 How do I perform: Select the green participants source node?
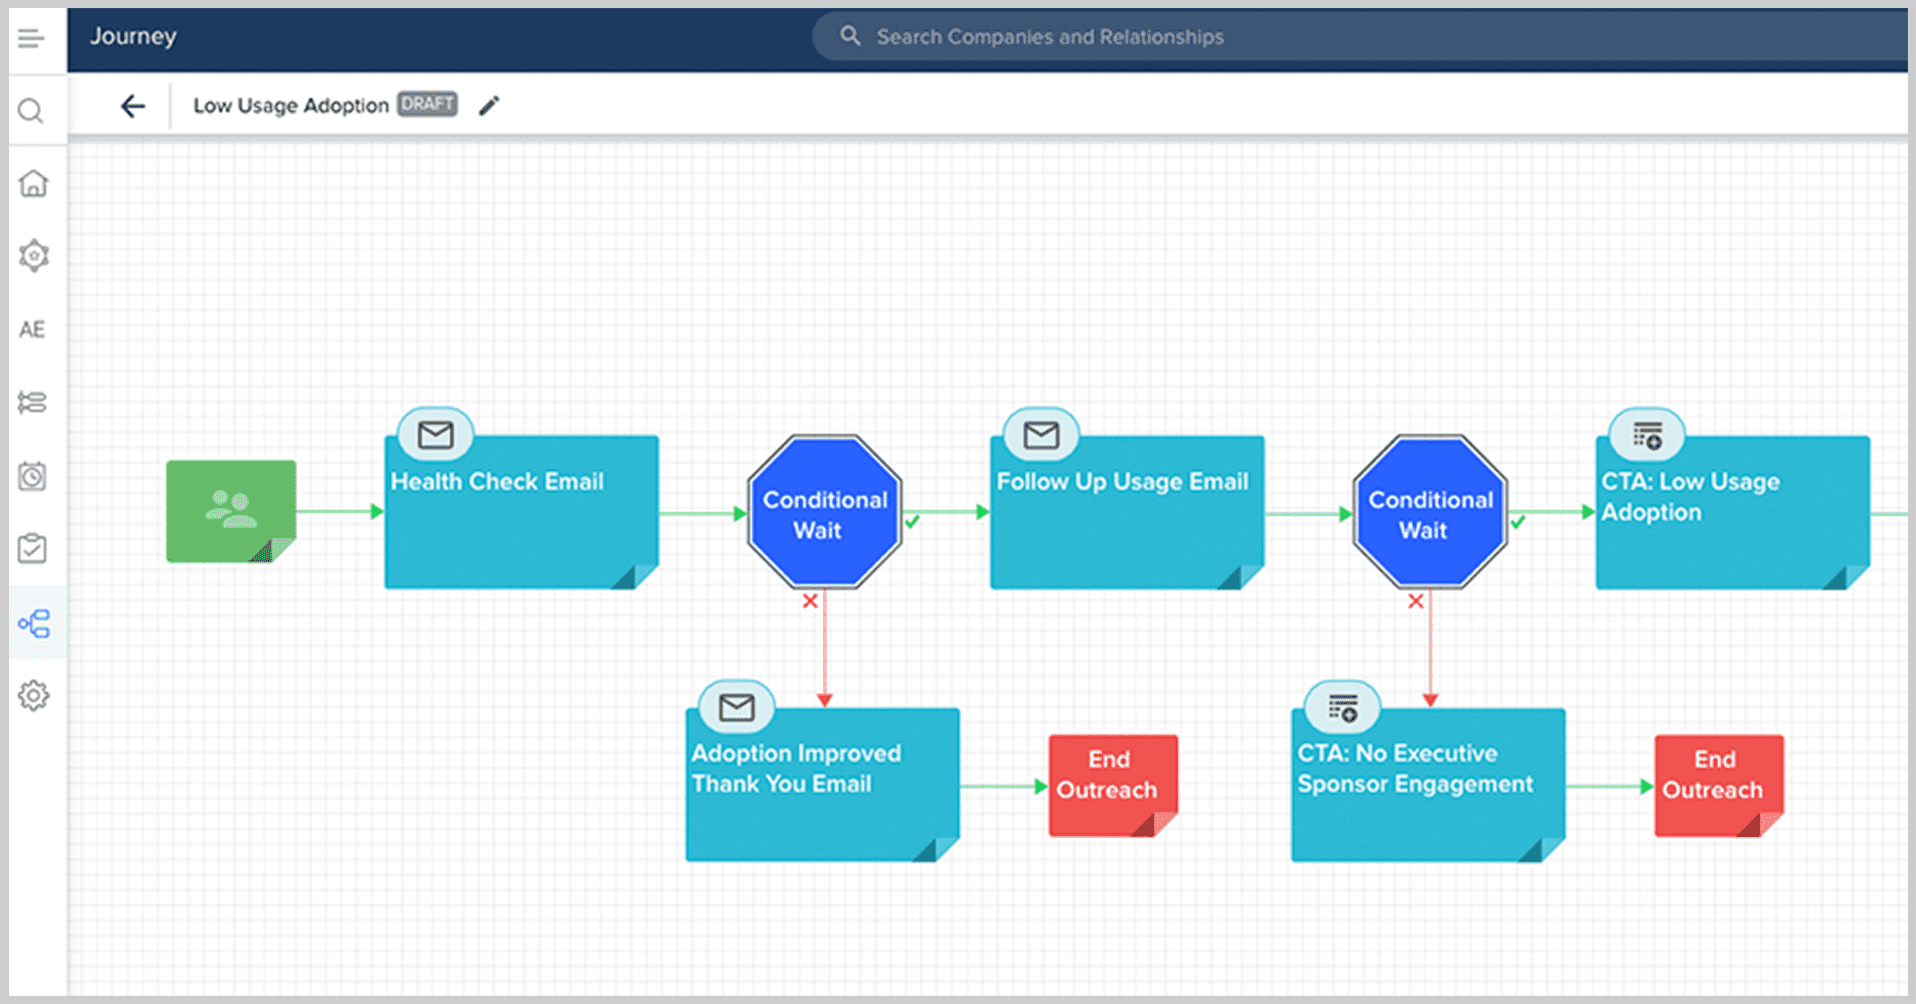tap(230, 511)
